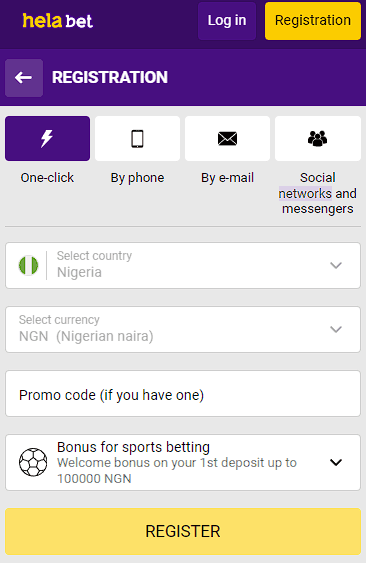Open the helabet logo homepage
The image size is (366, 563).
[57, 20]
